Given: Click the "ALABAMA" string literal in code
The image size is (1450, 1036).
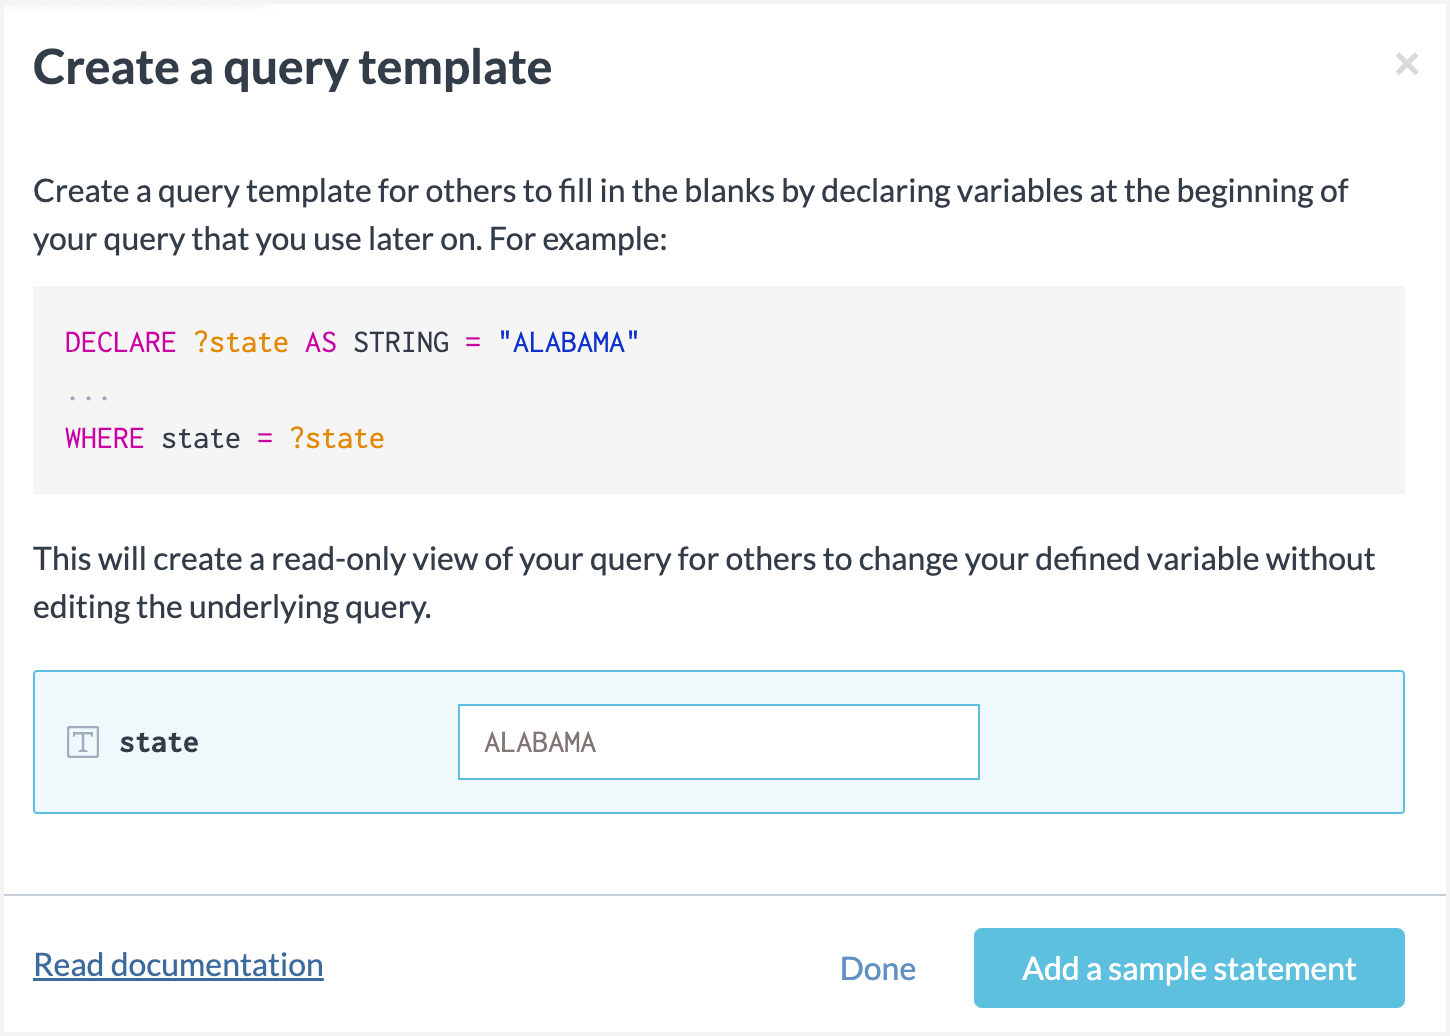Looking at the screenshot, I should pyautogui.click(x=568, y=342).
